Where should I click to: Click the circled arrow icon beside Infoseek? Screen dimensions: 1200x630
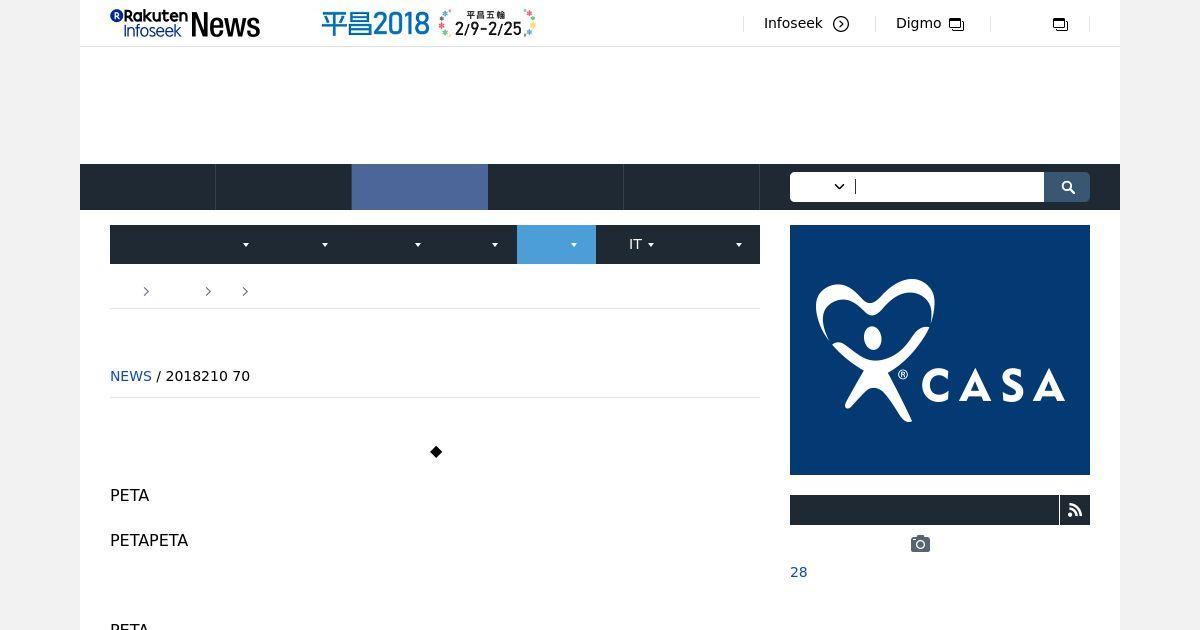point(841,24)
